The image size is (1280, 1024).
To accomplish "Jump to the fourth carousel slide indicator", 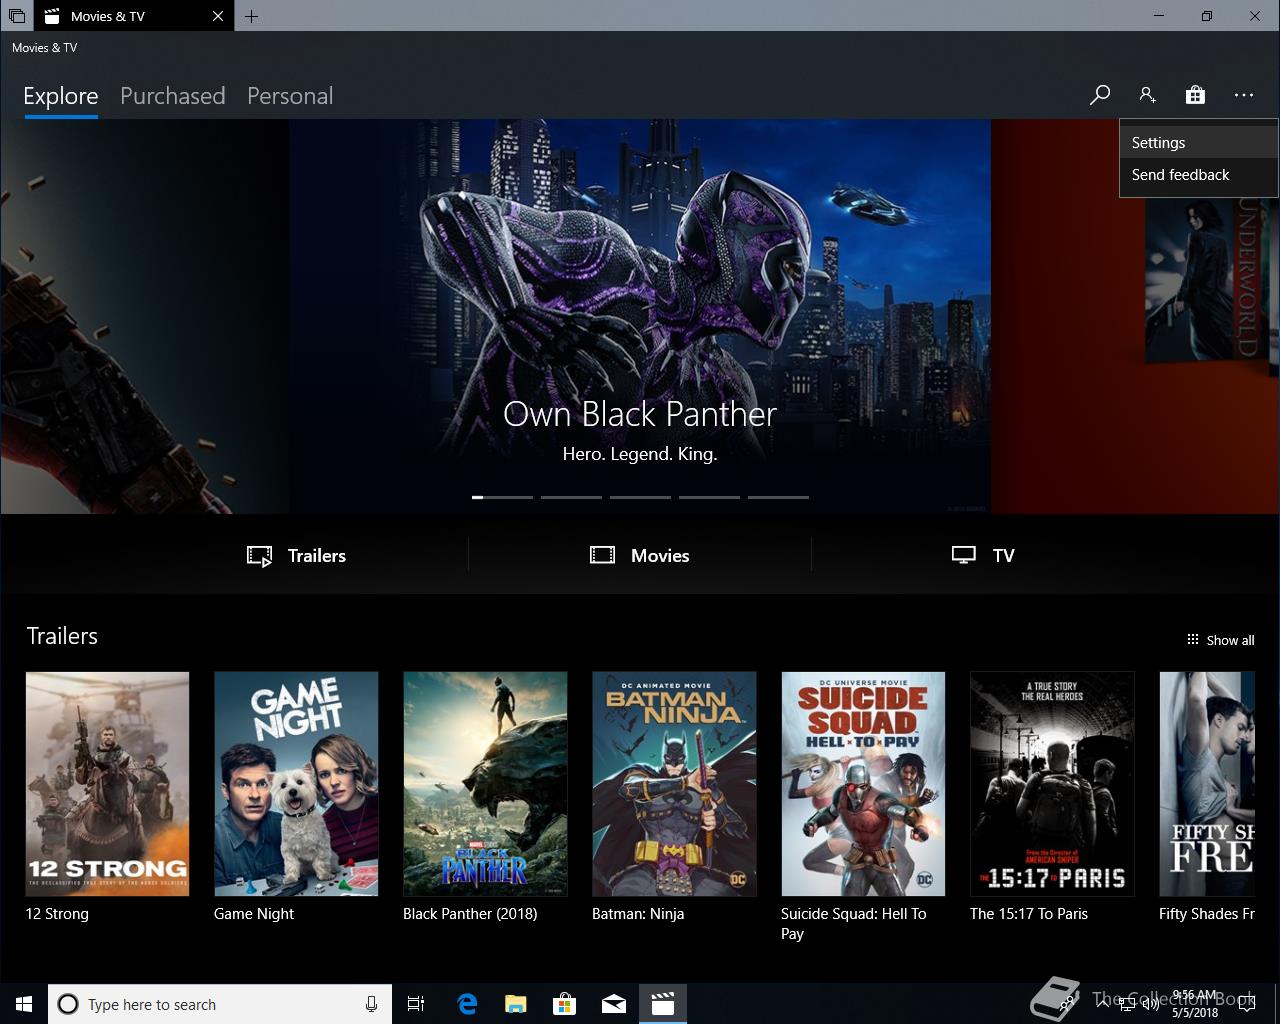I will [709, 497].
